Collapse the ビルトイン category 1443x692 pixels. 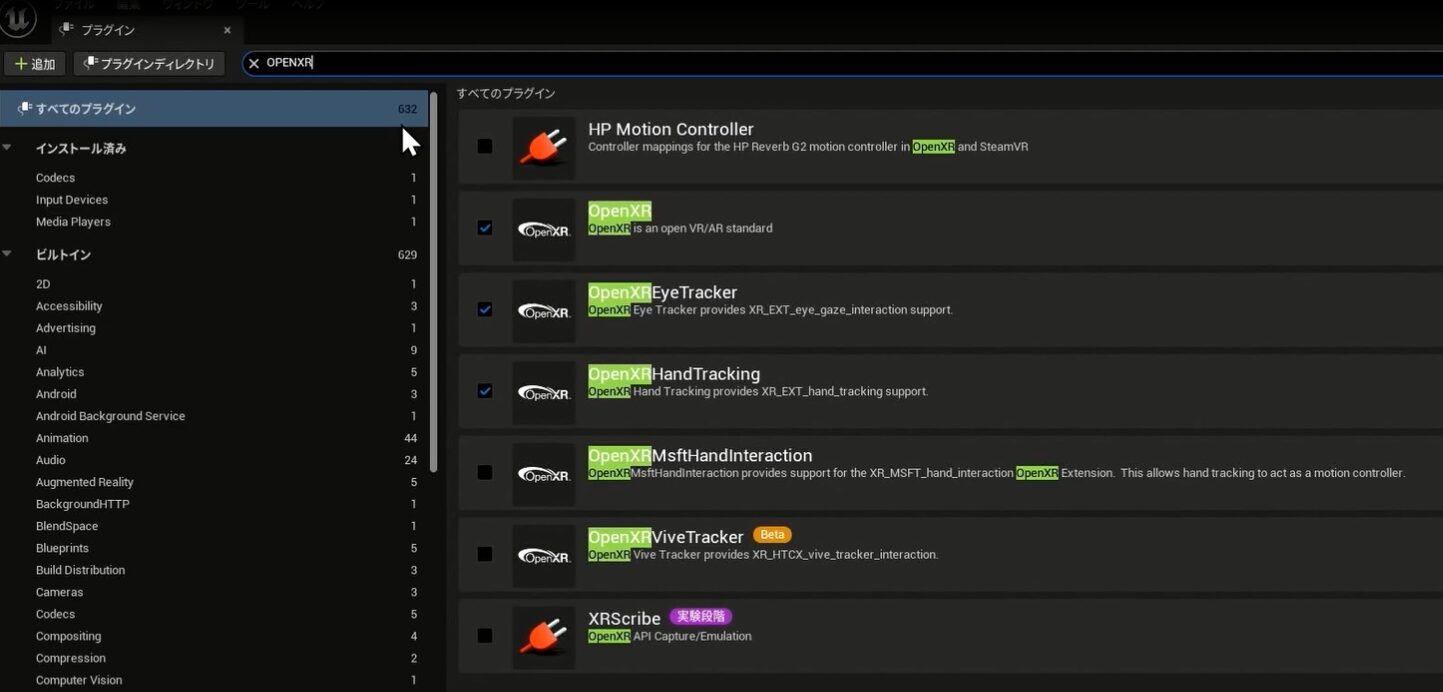[x=8, y=255]
